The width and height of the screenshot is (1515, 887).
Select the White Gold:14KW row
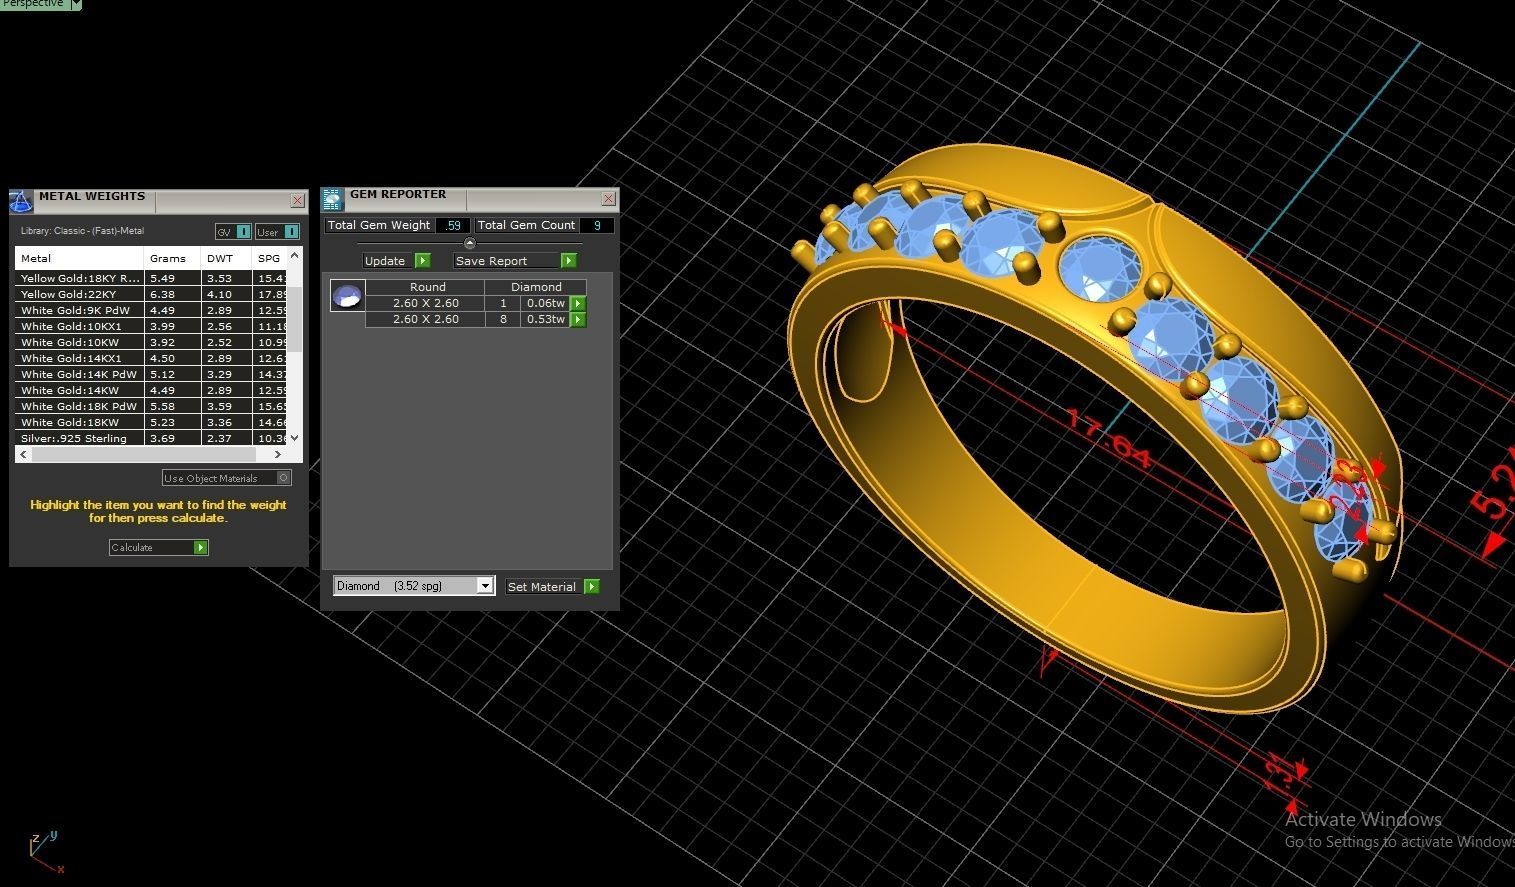pyautogui.click(x=152, y=390)
